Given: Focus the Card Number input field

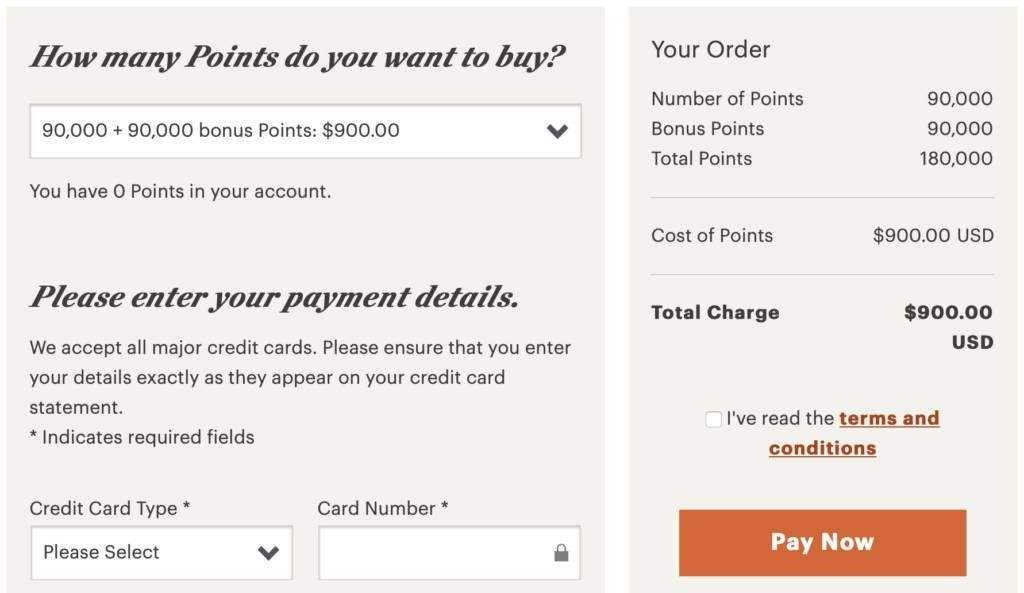Looking at the screenshot, I should [449, 553].
